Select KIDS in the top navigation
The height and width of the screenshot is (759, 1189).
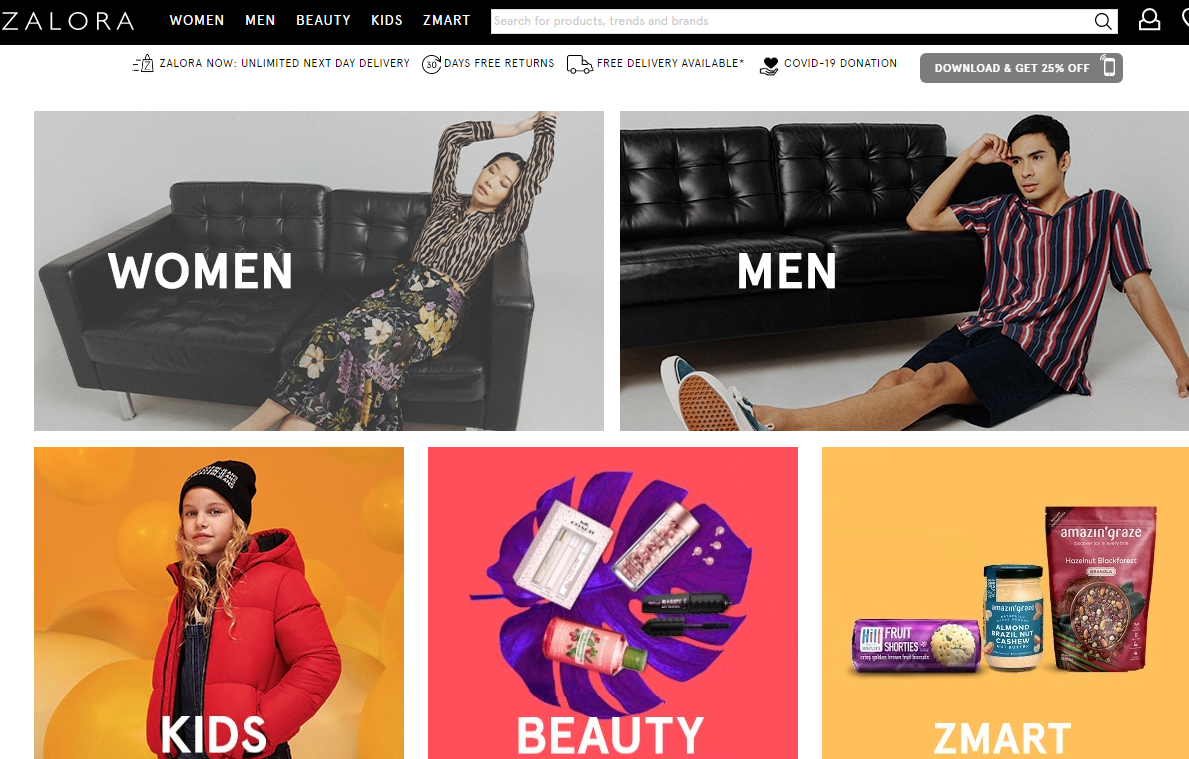(x=387, y=20)
